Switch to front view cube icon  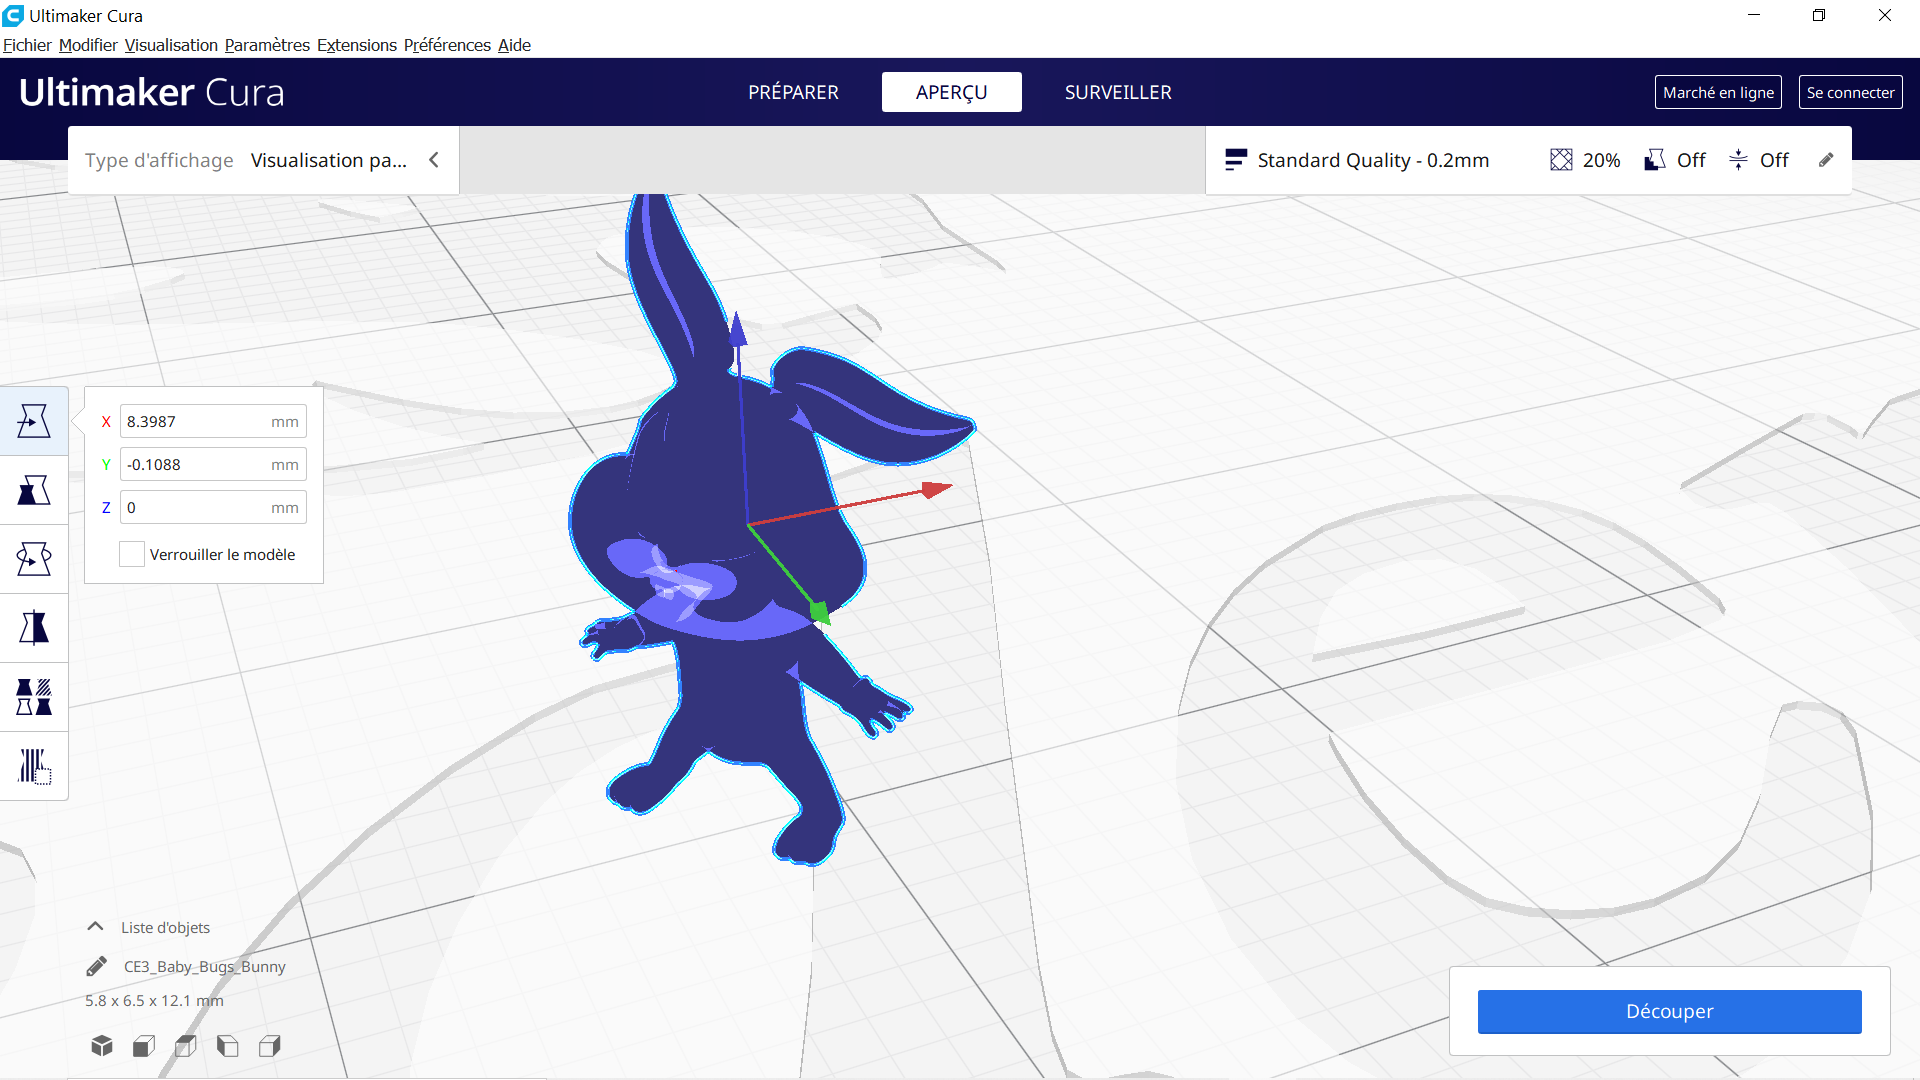144,1046
